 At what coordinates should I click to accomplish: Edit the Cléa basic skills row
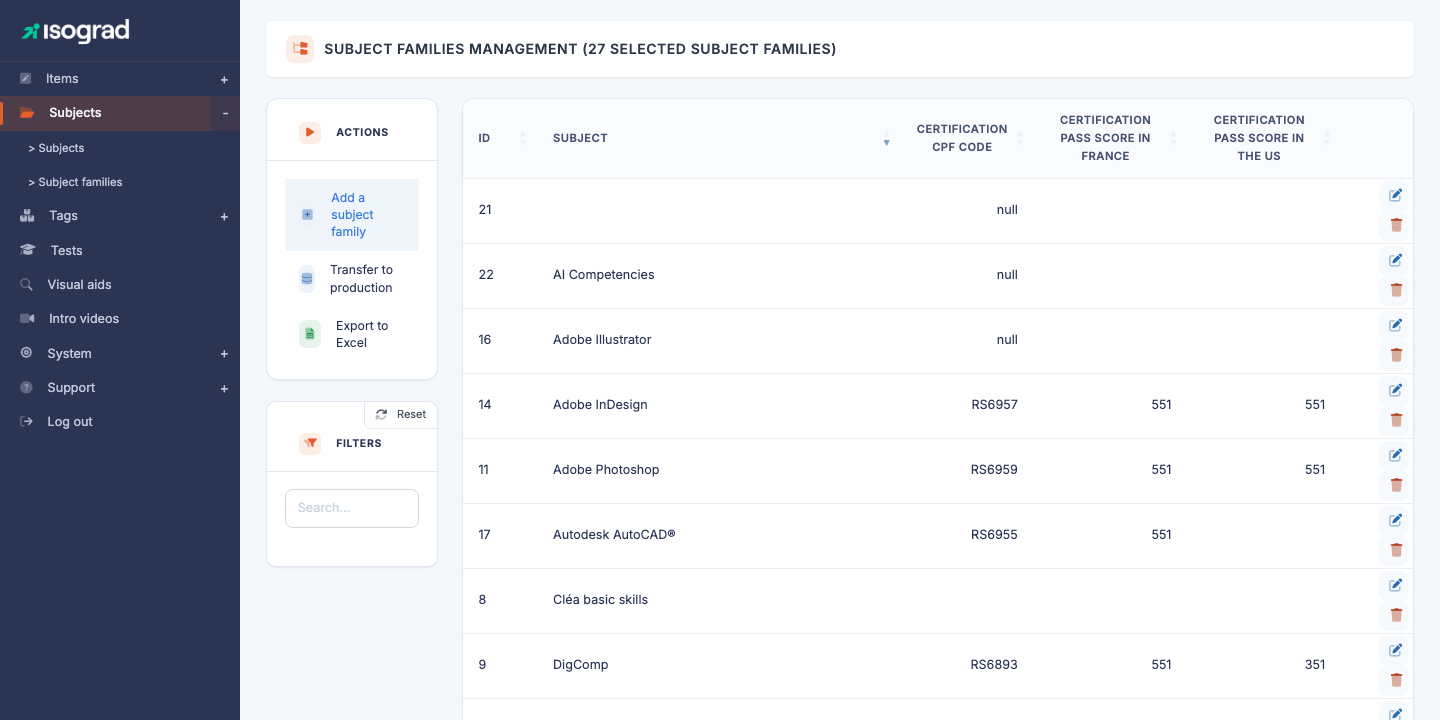pyautogui.click(x=1396, y=585)
